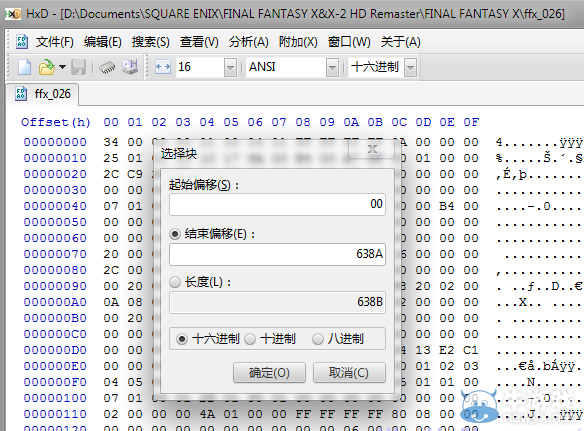Open the 文件(F) menu
Image resolution: width=584 pixels, height=431 pixels.
[55, 42]
